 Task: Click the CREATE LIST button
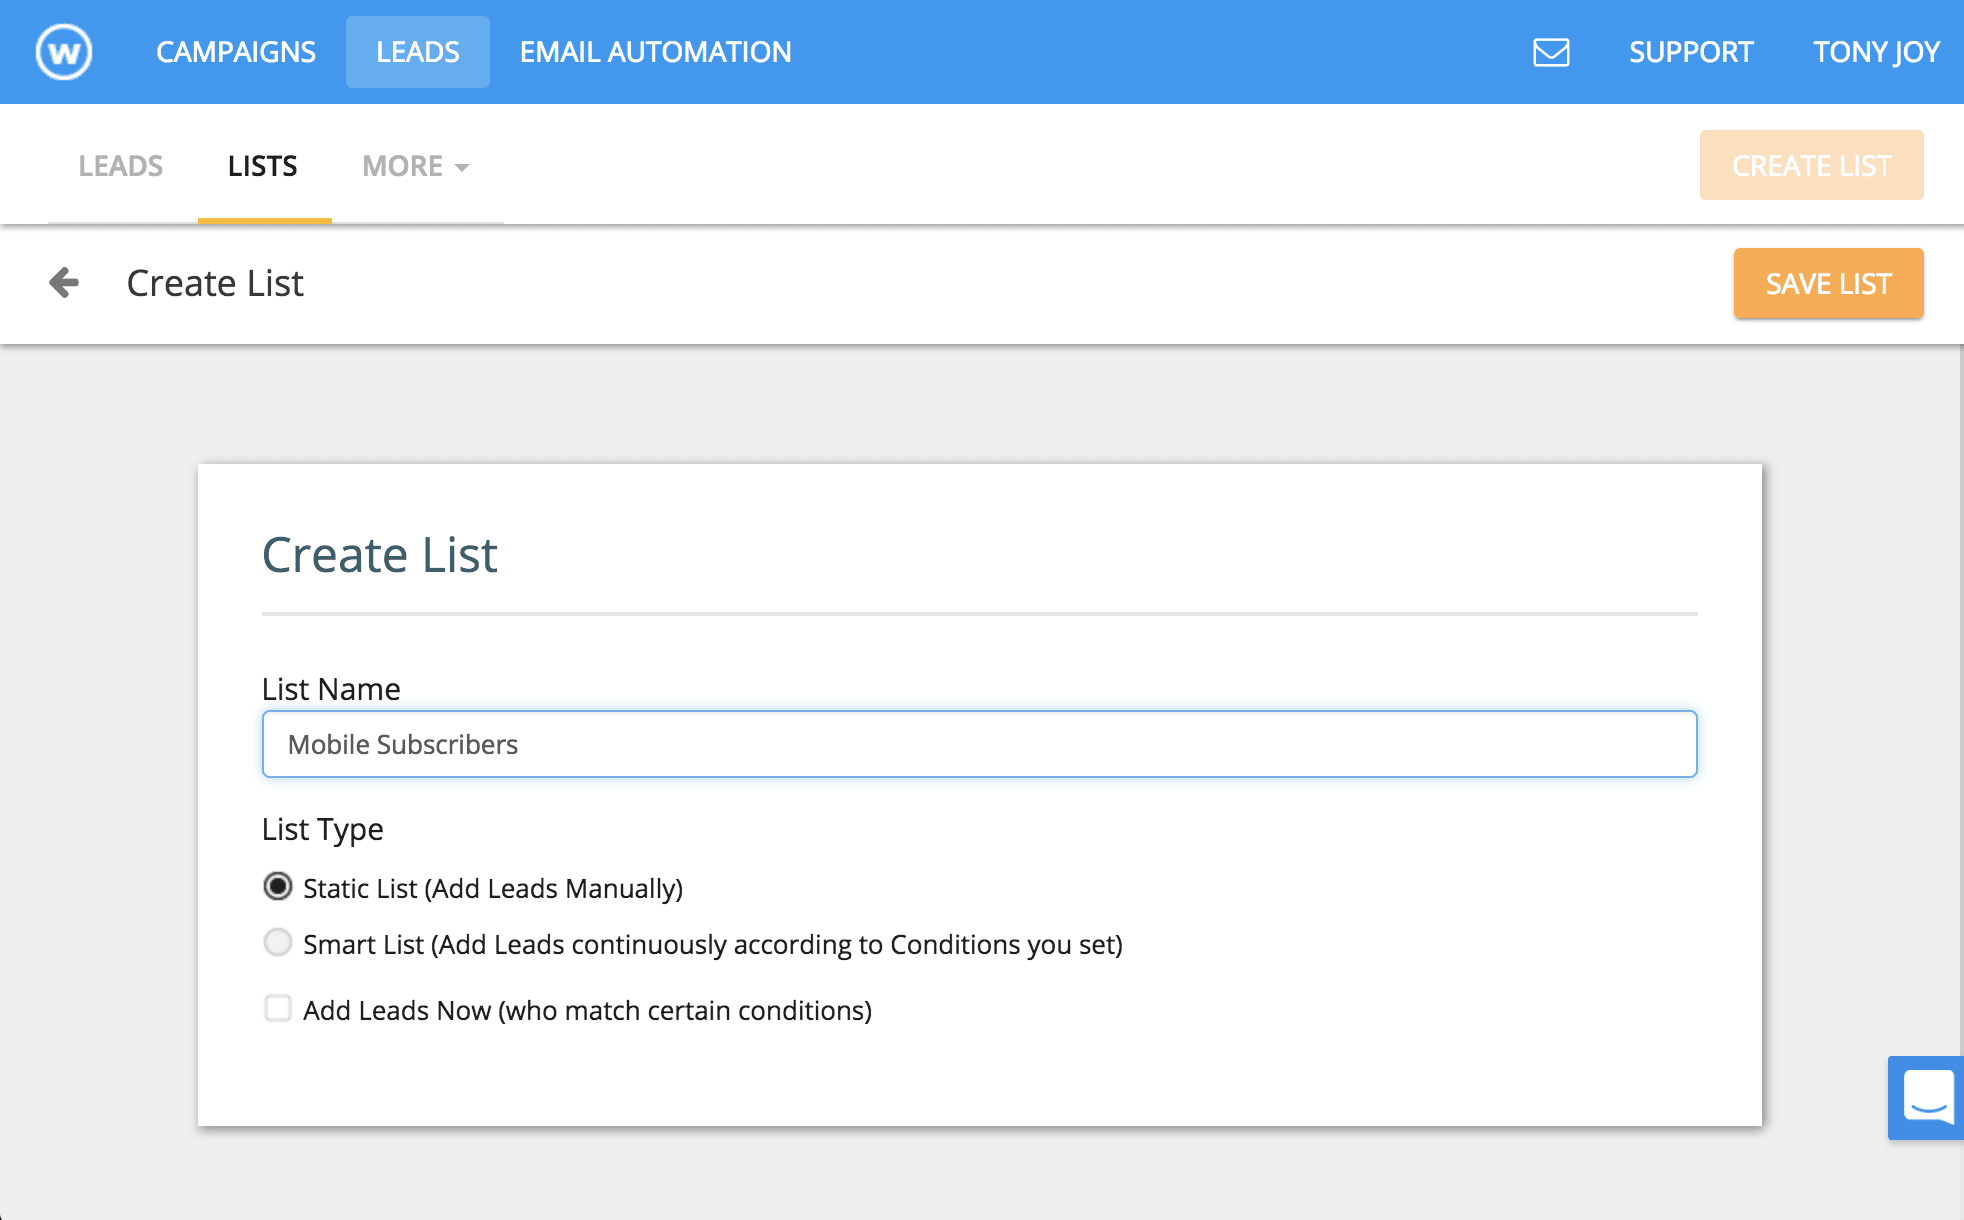(1811, 166)
